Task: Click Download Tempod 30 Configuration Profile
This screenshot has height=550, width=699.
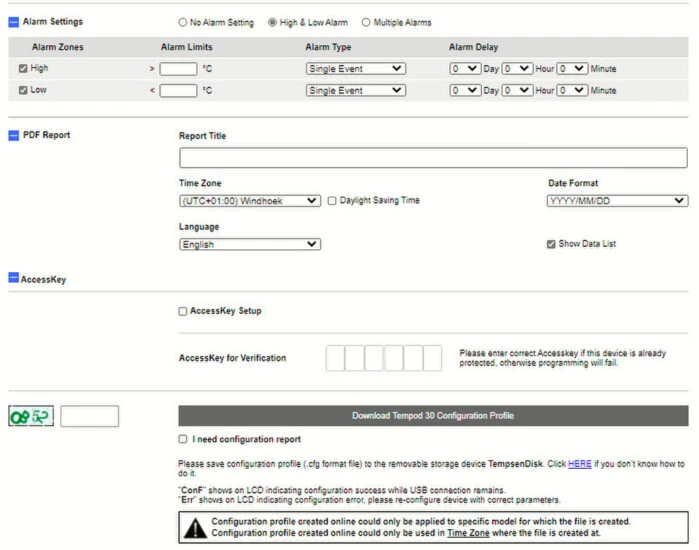Action: [432, 416]
